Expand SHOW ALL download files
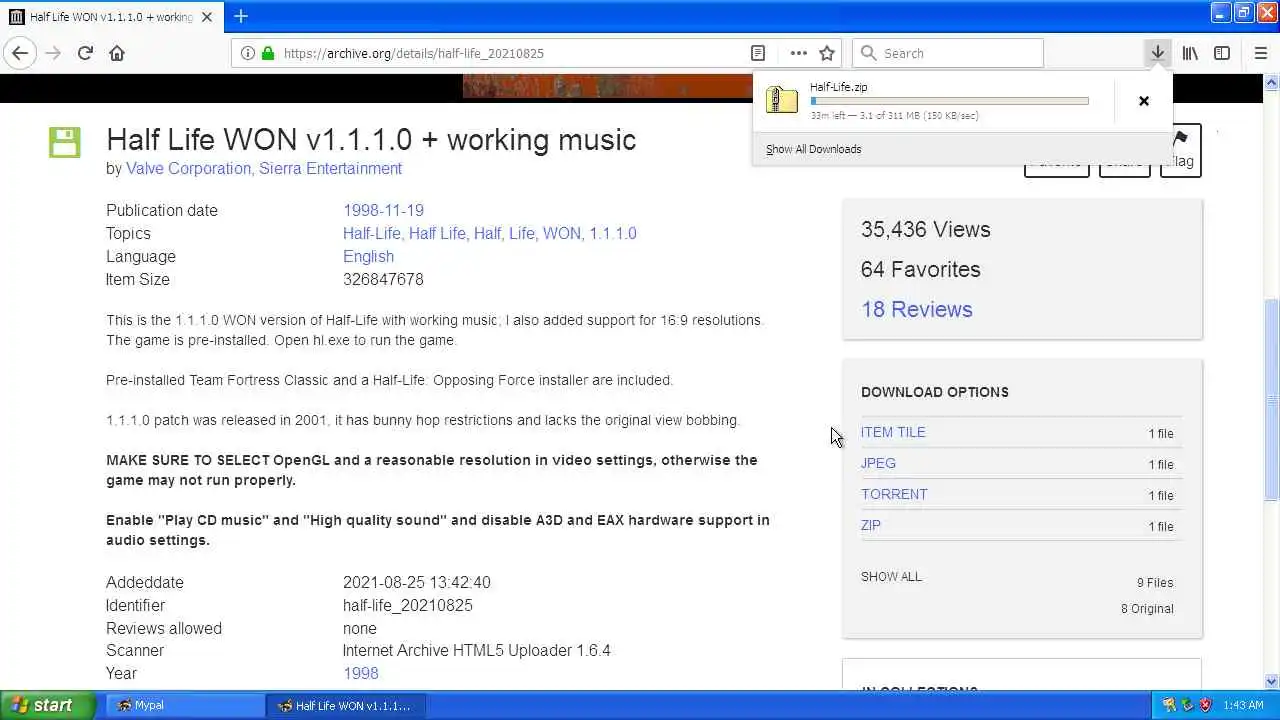The height and width of the screenshot is (720, 1280). tap(891, 576)
